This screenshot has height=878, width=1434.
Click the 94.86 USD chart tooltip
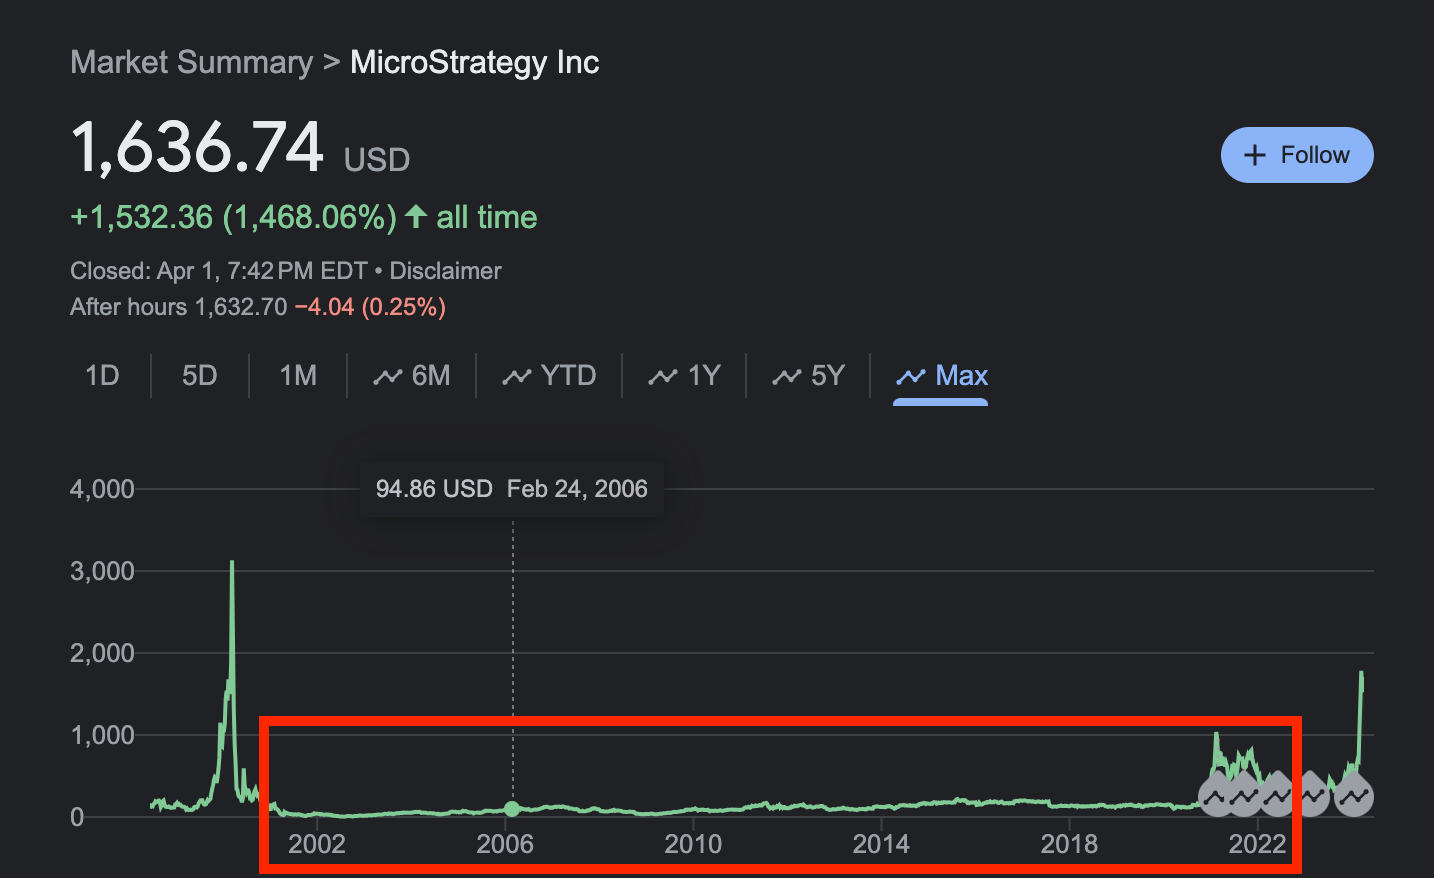[x=511, y=489]
